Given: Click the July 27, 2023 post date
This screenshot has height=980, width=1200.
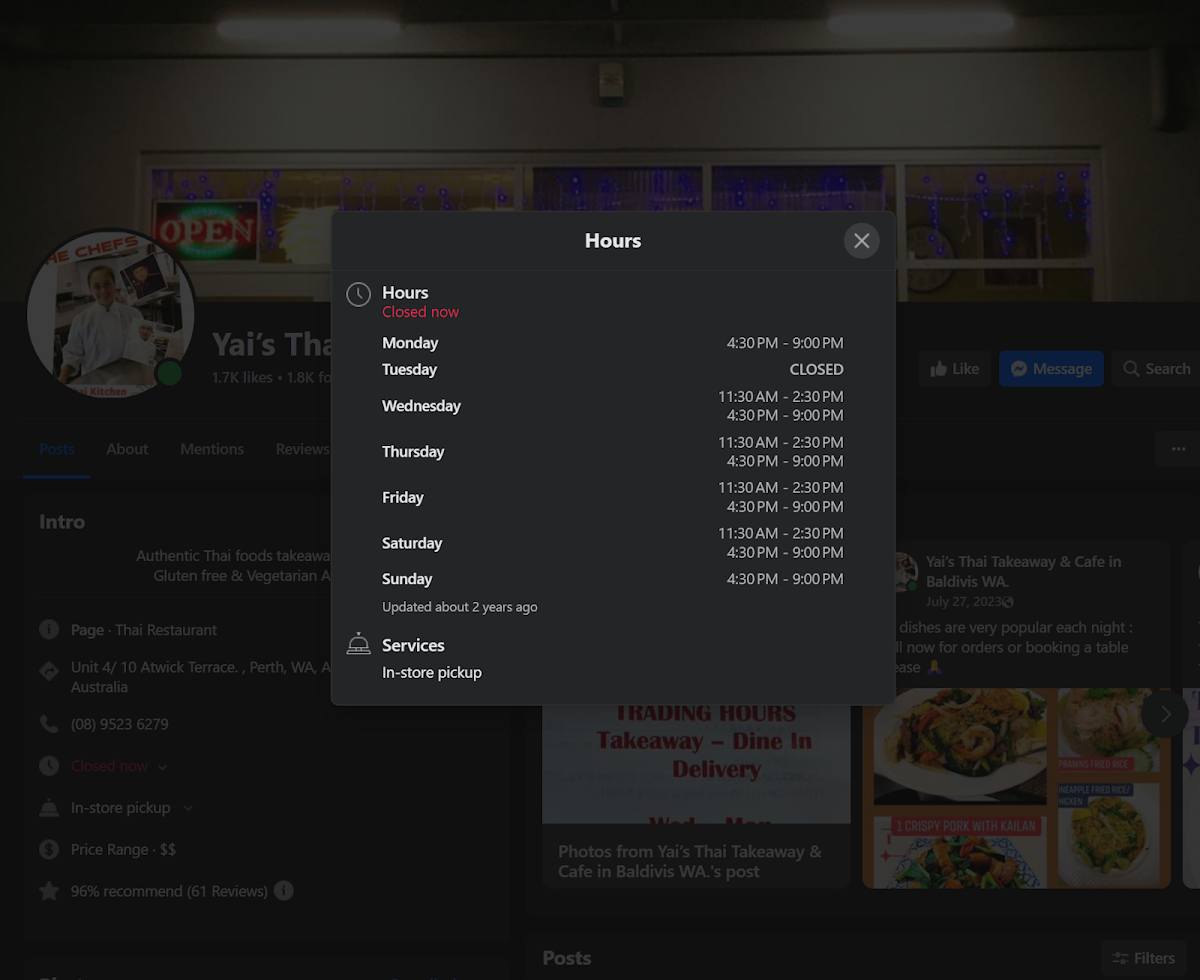Looking at the screenshot, I should pos(964,601).
